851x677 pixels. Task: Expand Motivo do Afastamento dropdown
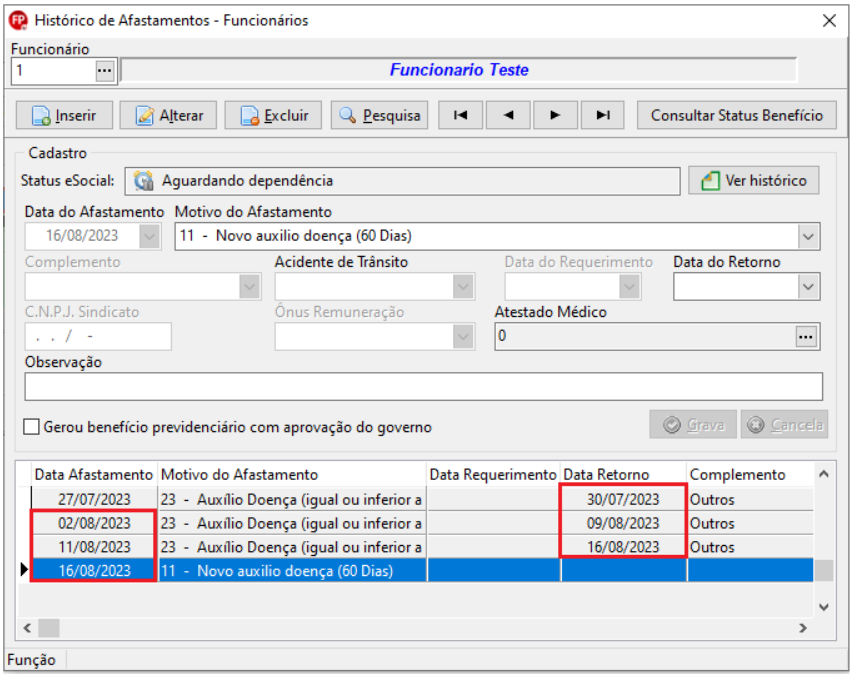[x=808, y=237]
